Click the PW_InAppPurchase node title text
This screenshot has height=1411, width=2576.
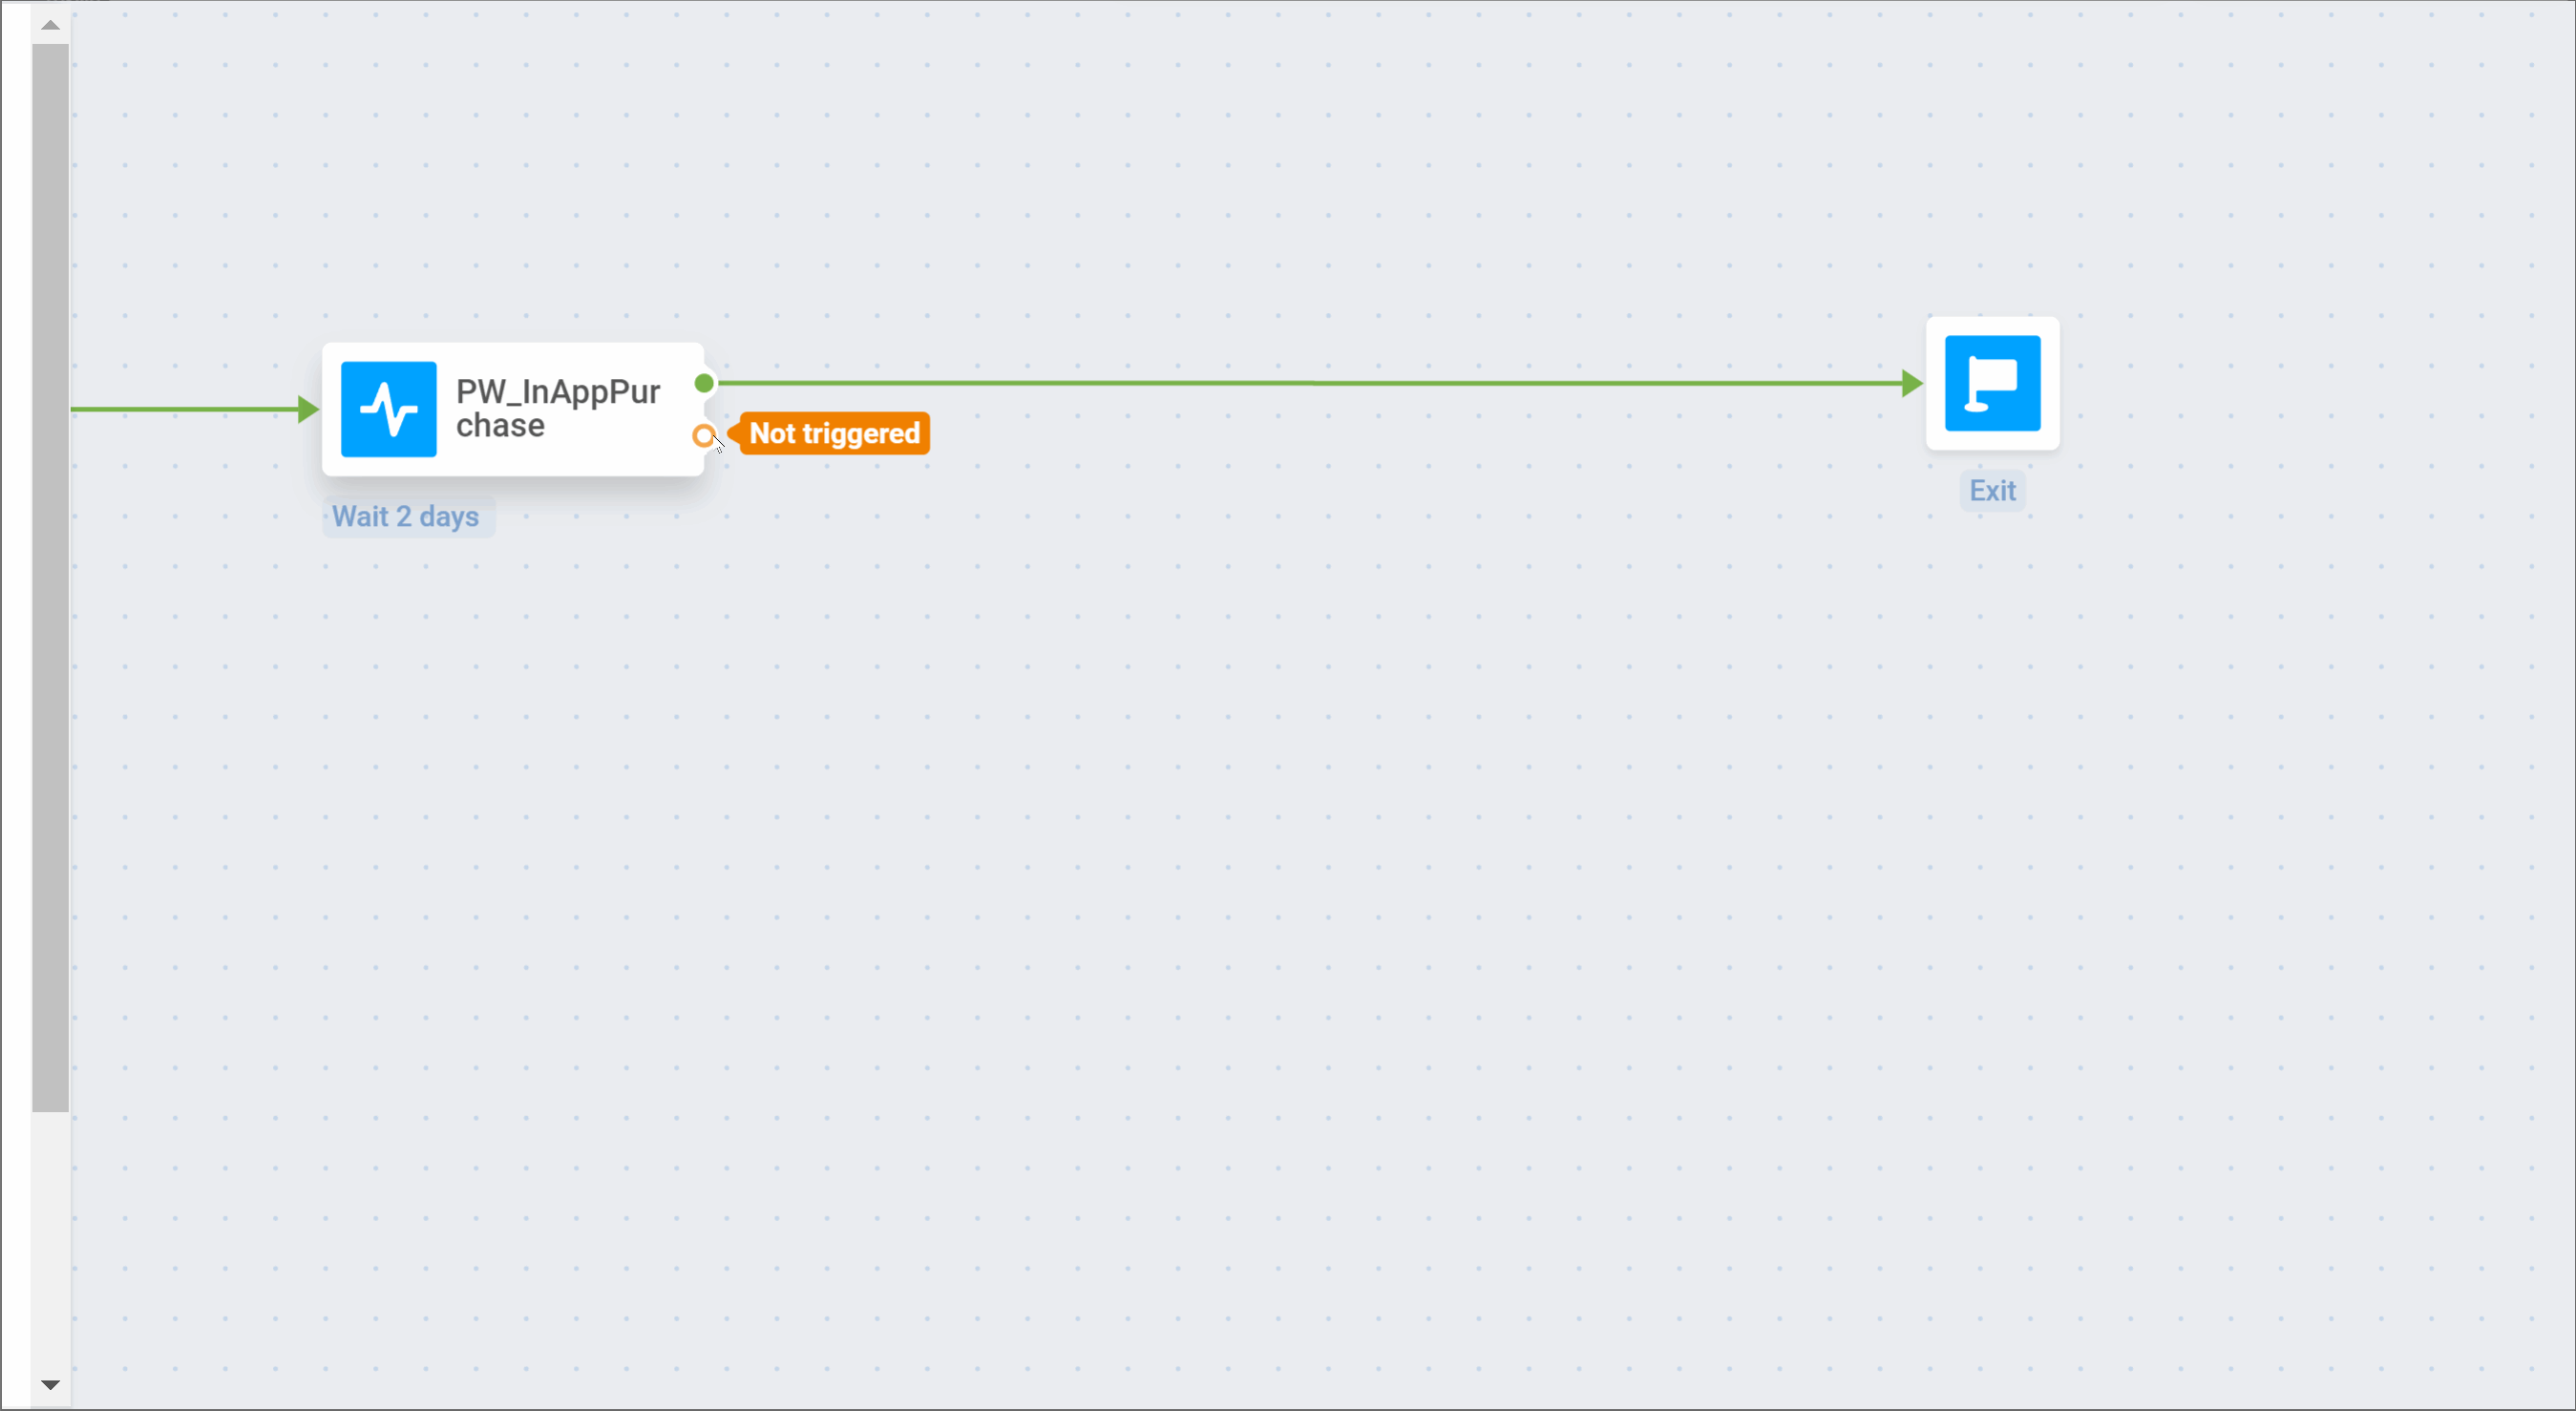(557, 408)
